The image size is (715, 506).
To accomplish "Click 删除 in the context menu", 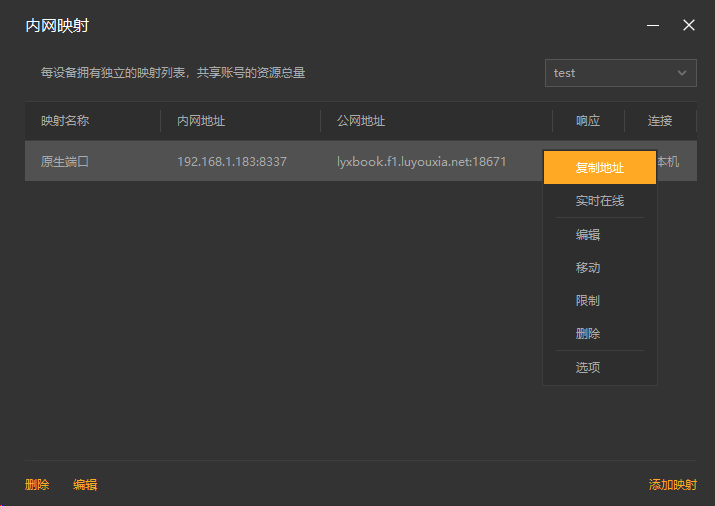I will click(588, 334).
